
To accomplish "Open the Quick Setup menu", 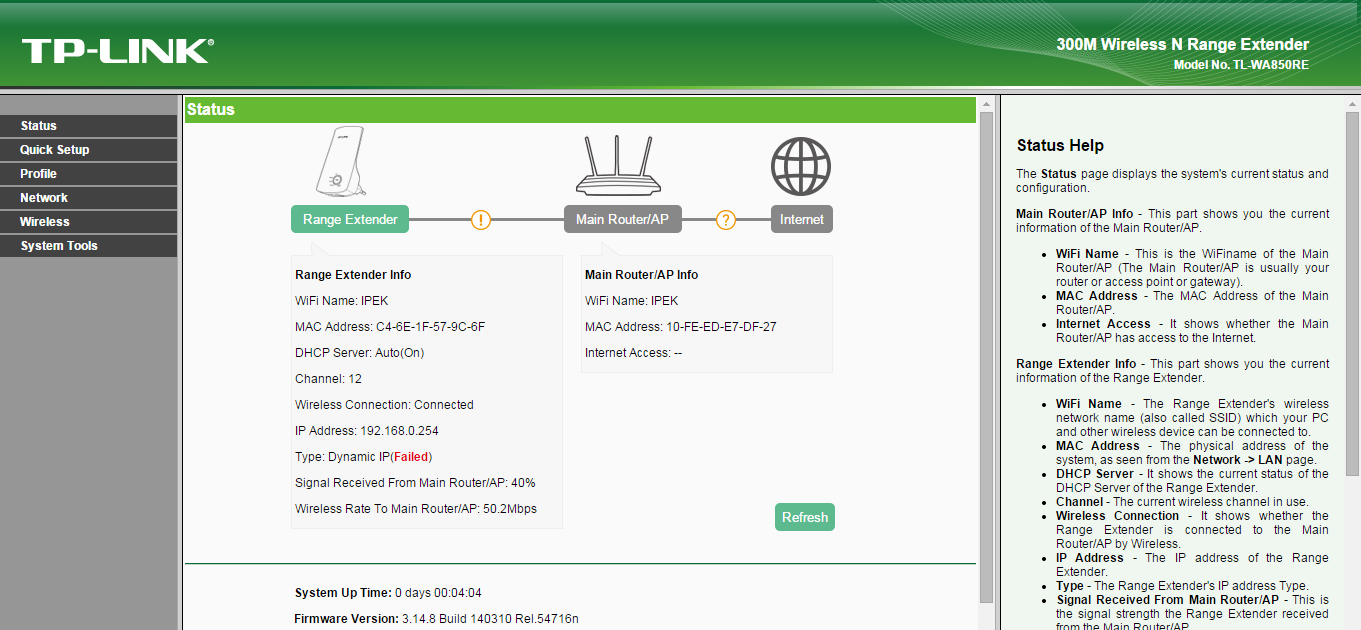I will point(89,150).
